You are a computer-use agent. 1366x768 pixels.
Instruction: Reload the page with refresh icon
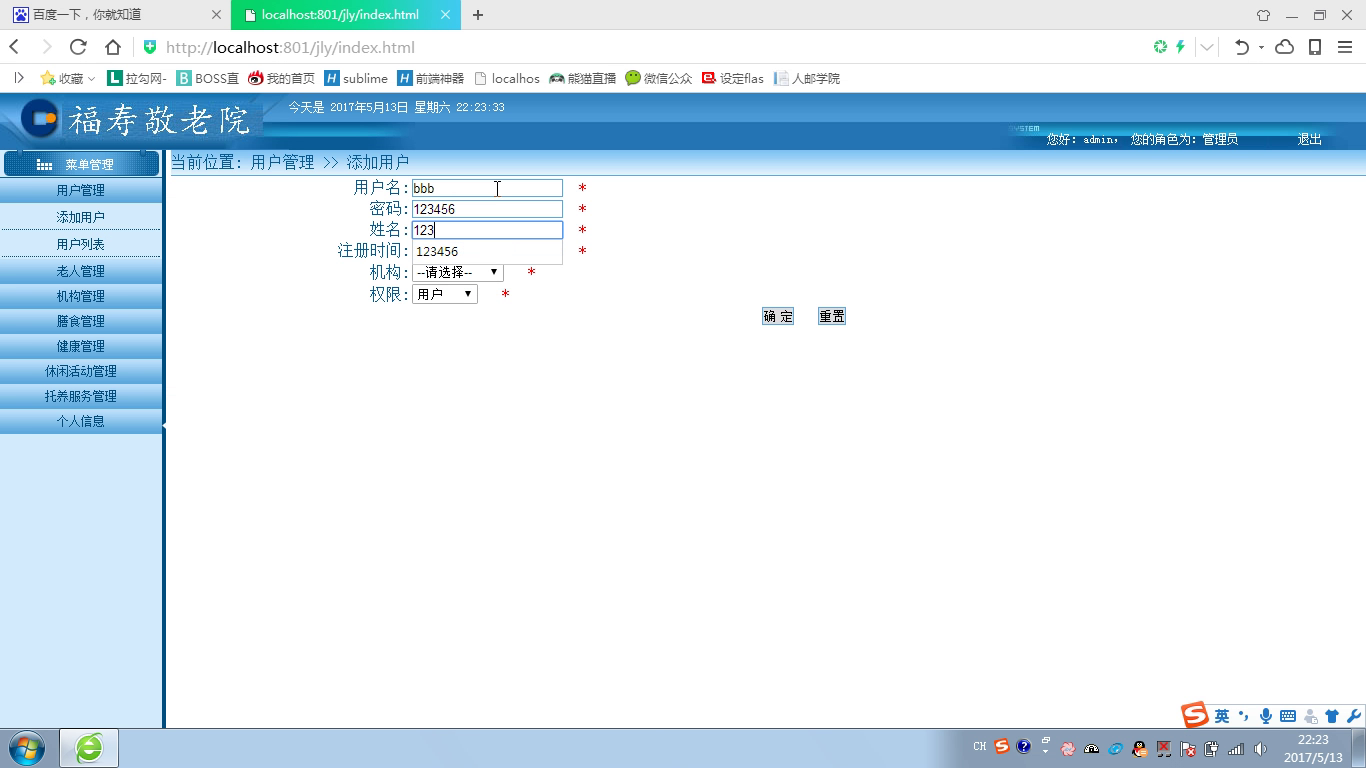point(78,47)
